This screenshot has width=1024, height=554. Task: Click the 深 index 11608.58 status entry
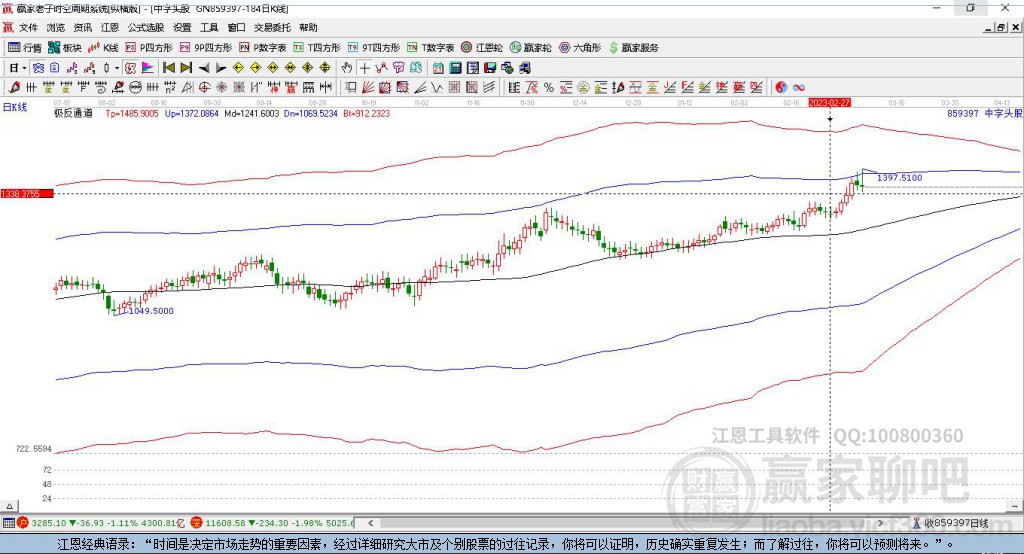(x=272, y=523)
